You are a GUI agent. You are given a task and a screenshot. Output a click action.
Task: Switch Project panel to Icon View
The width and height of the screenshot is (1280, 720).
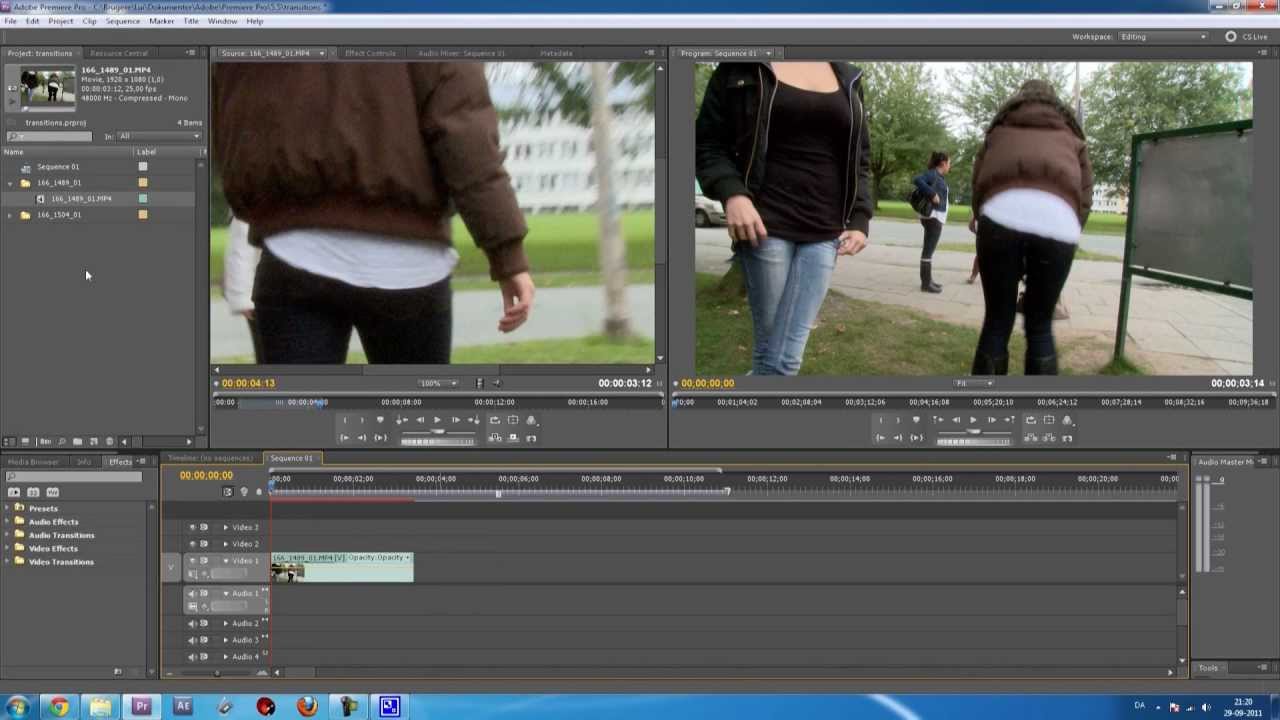point(25,441)
